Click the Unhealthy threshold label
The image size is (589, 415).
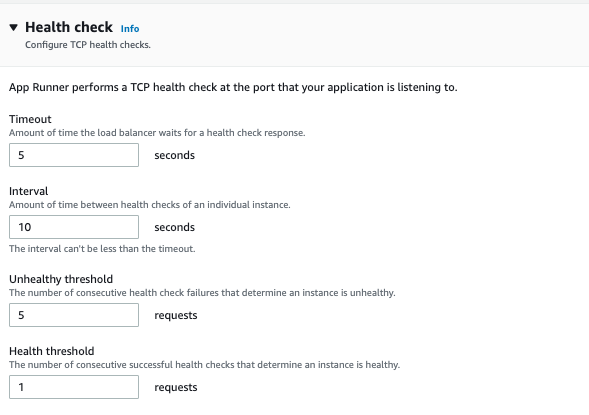(x=61, y=279)
